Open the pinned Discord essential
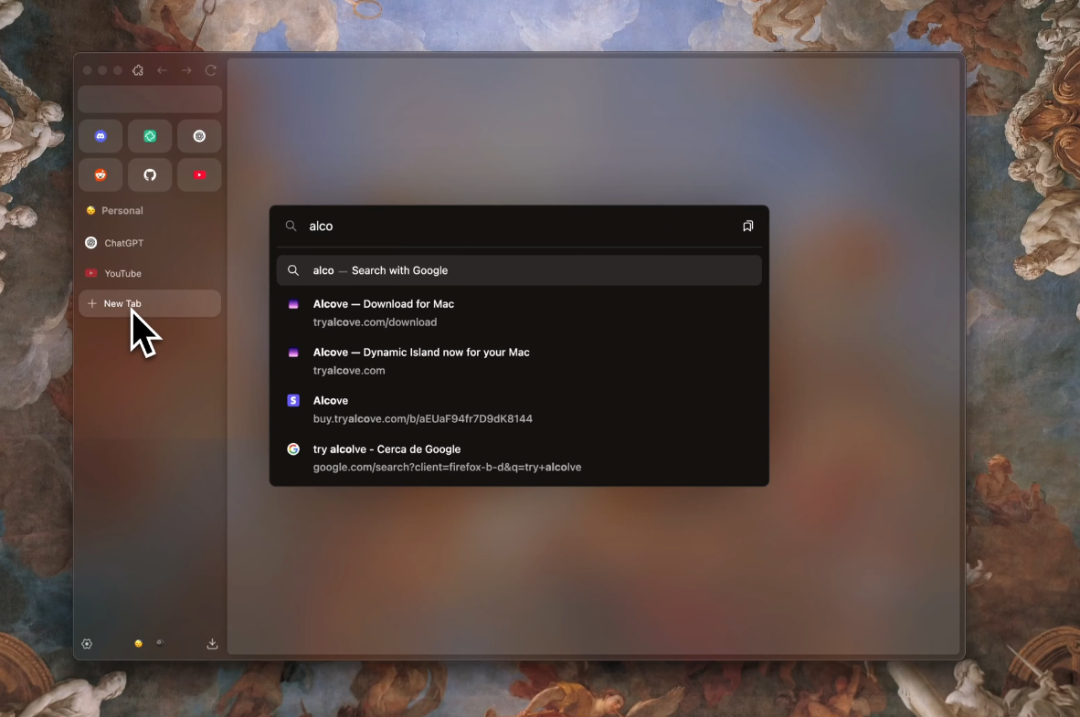The image size is (1080, 717). click(x=101, y=136)
